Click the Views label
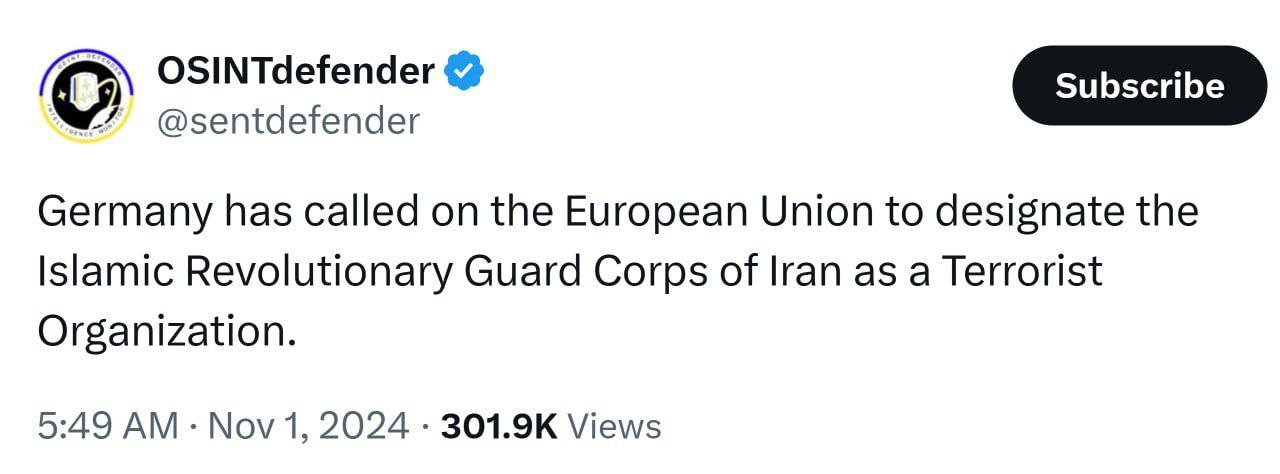Screen dimensions: 1280x474 pyautogui.click(x=615, y=427)
